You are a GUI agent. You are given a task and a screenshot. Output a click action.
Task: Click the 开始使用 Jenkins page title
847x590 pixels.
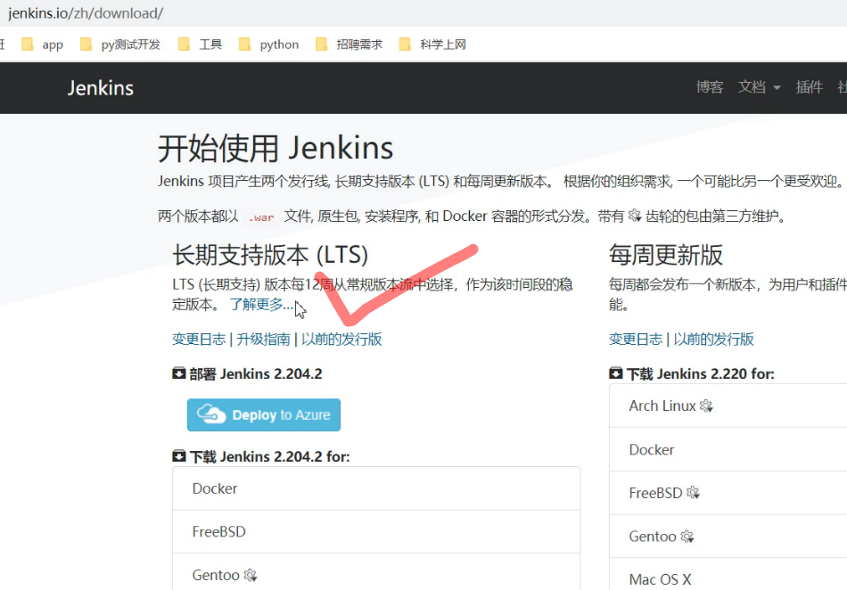275,149
